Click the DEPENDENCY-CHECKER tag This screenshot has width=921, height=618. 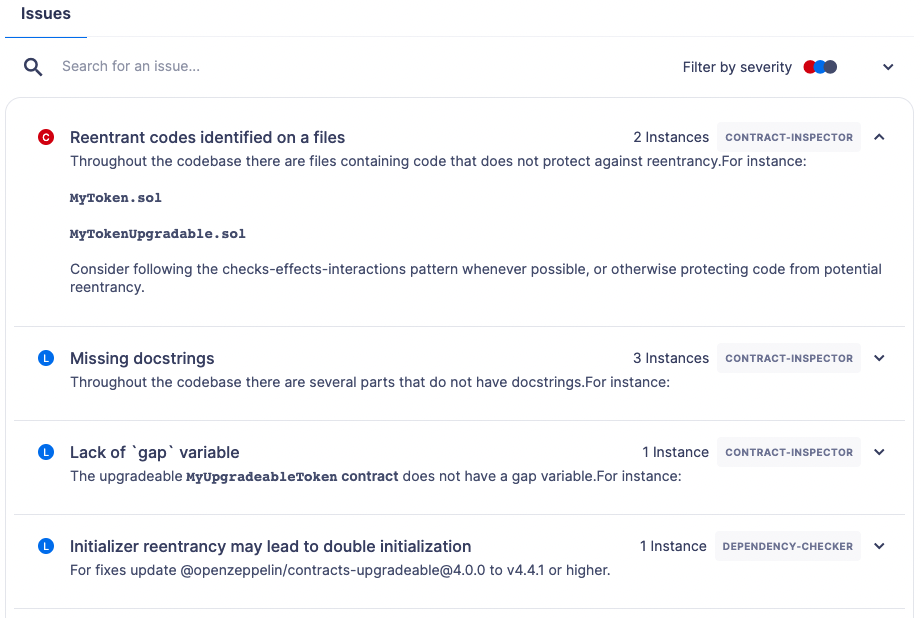click(788, 546)
